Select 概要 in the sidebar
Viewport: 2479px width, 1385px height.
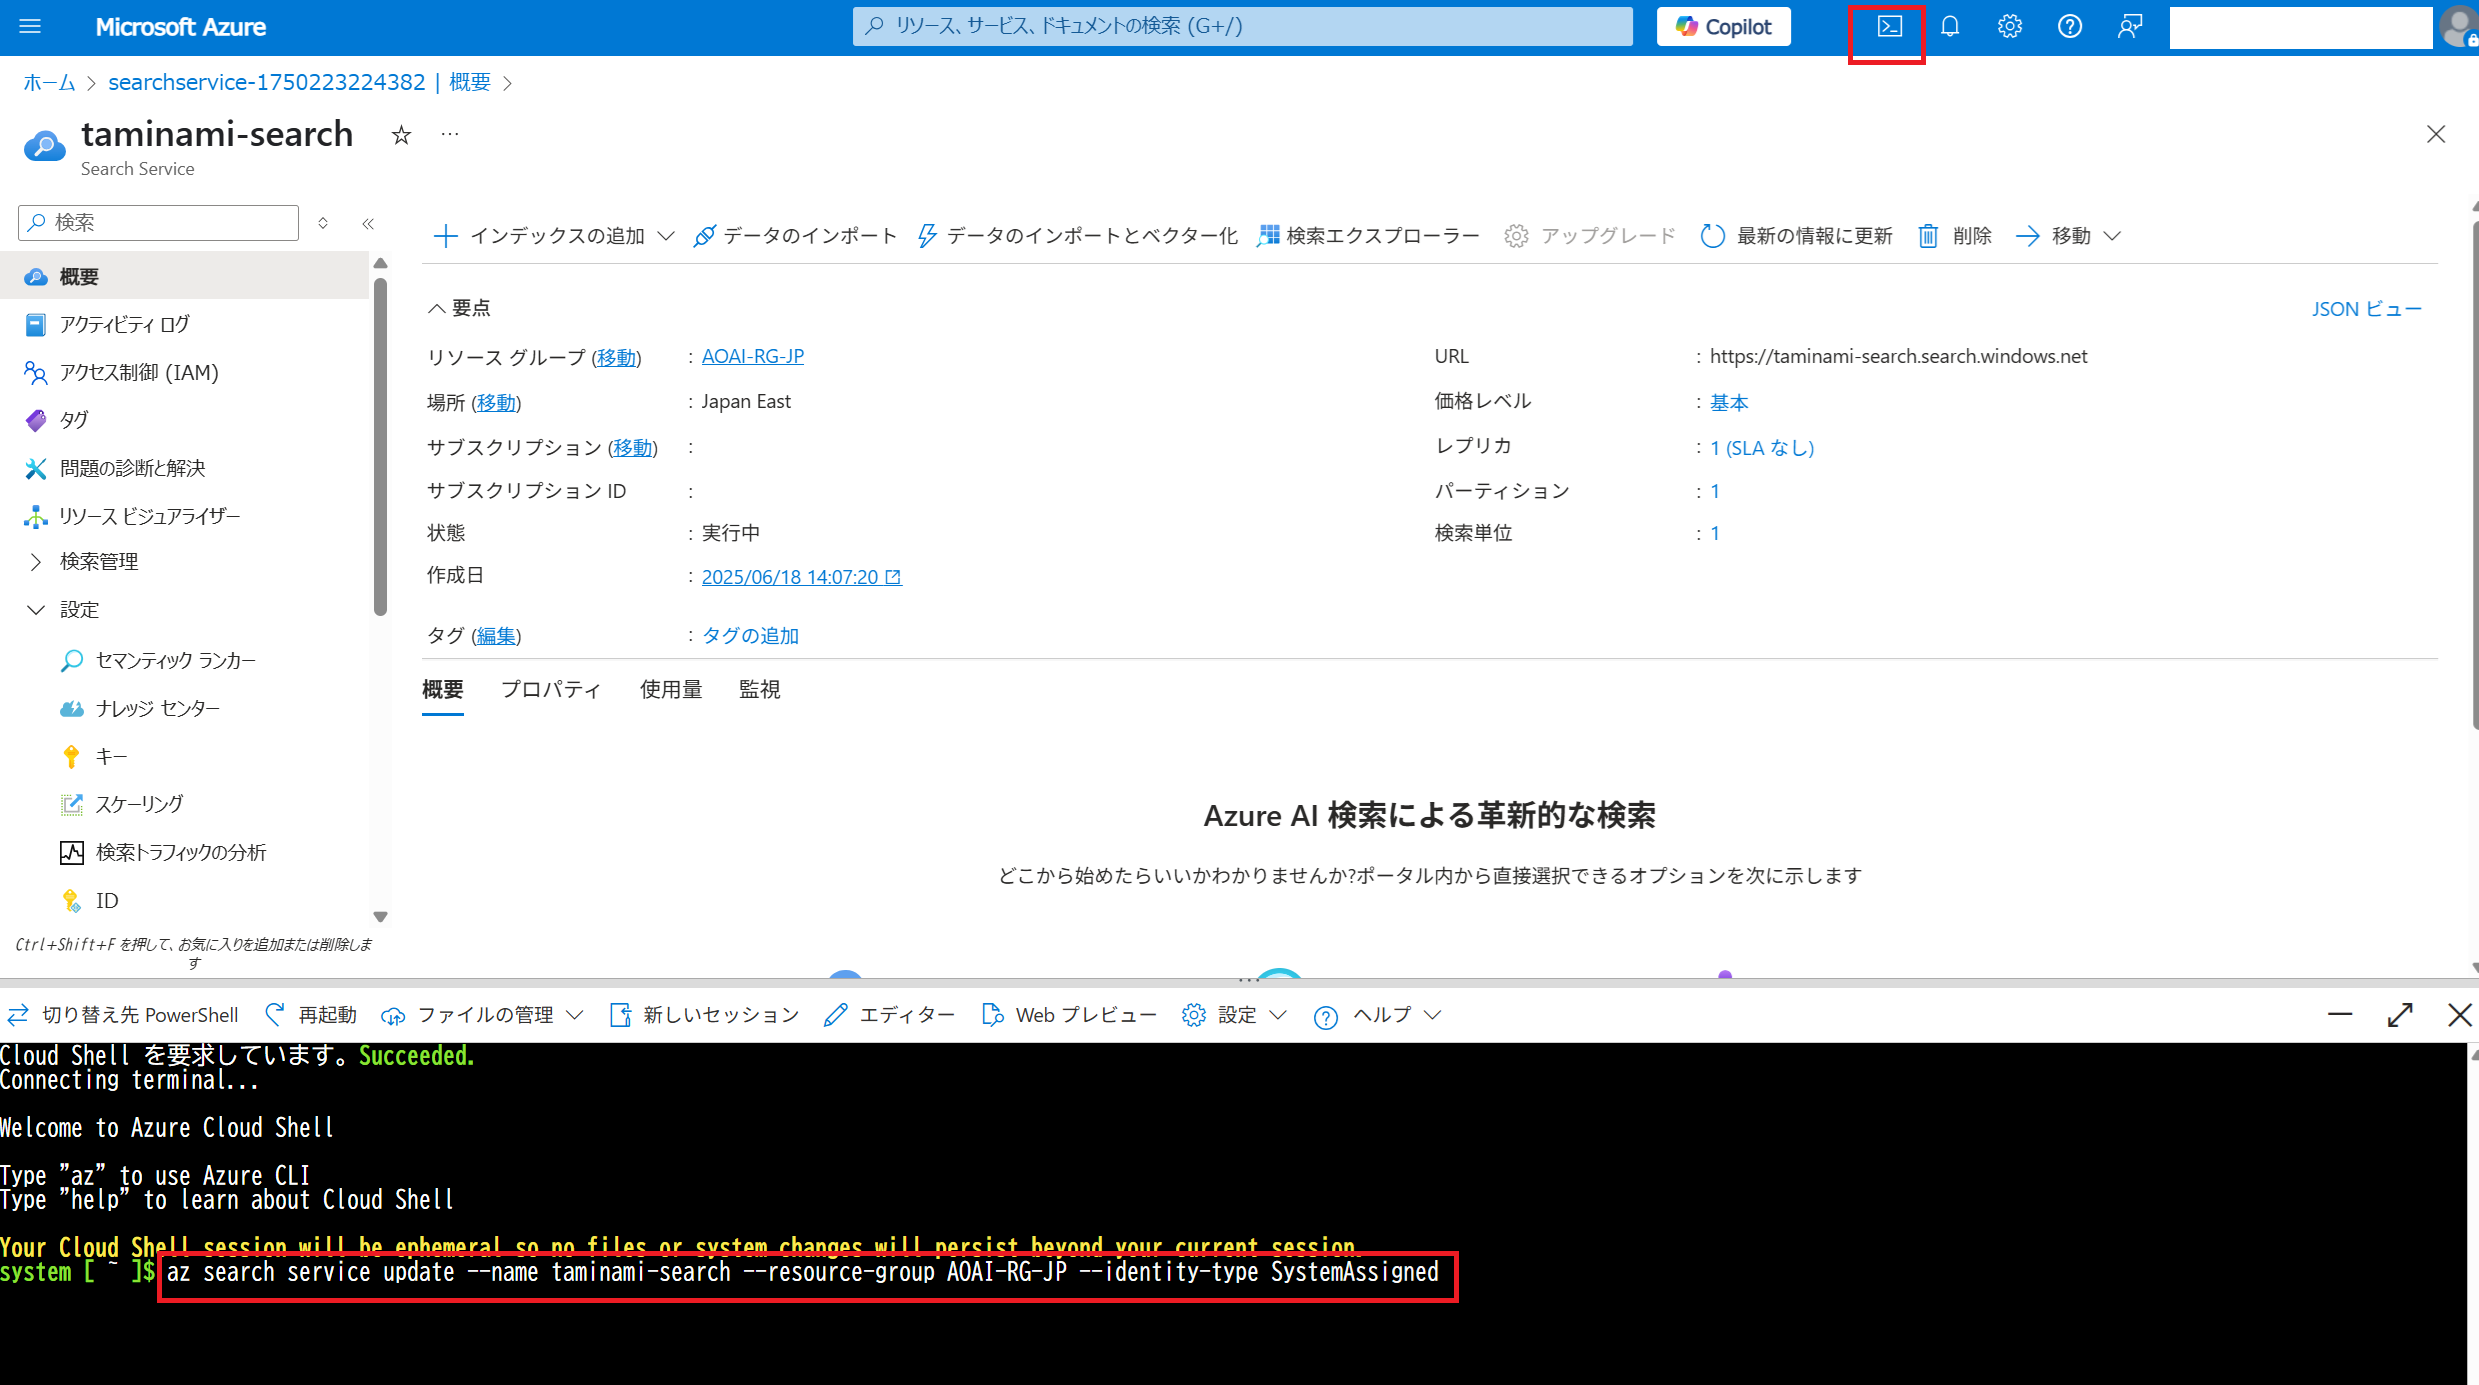(x=185, y=277)
